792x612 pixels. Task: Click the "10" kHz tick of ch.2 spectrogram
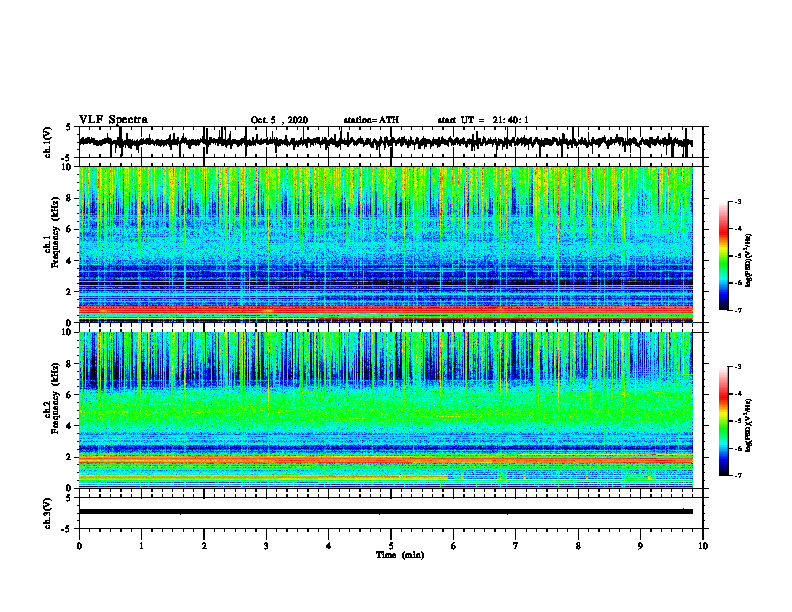click(68, 332)
